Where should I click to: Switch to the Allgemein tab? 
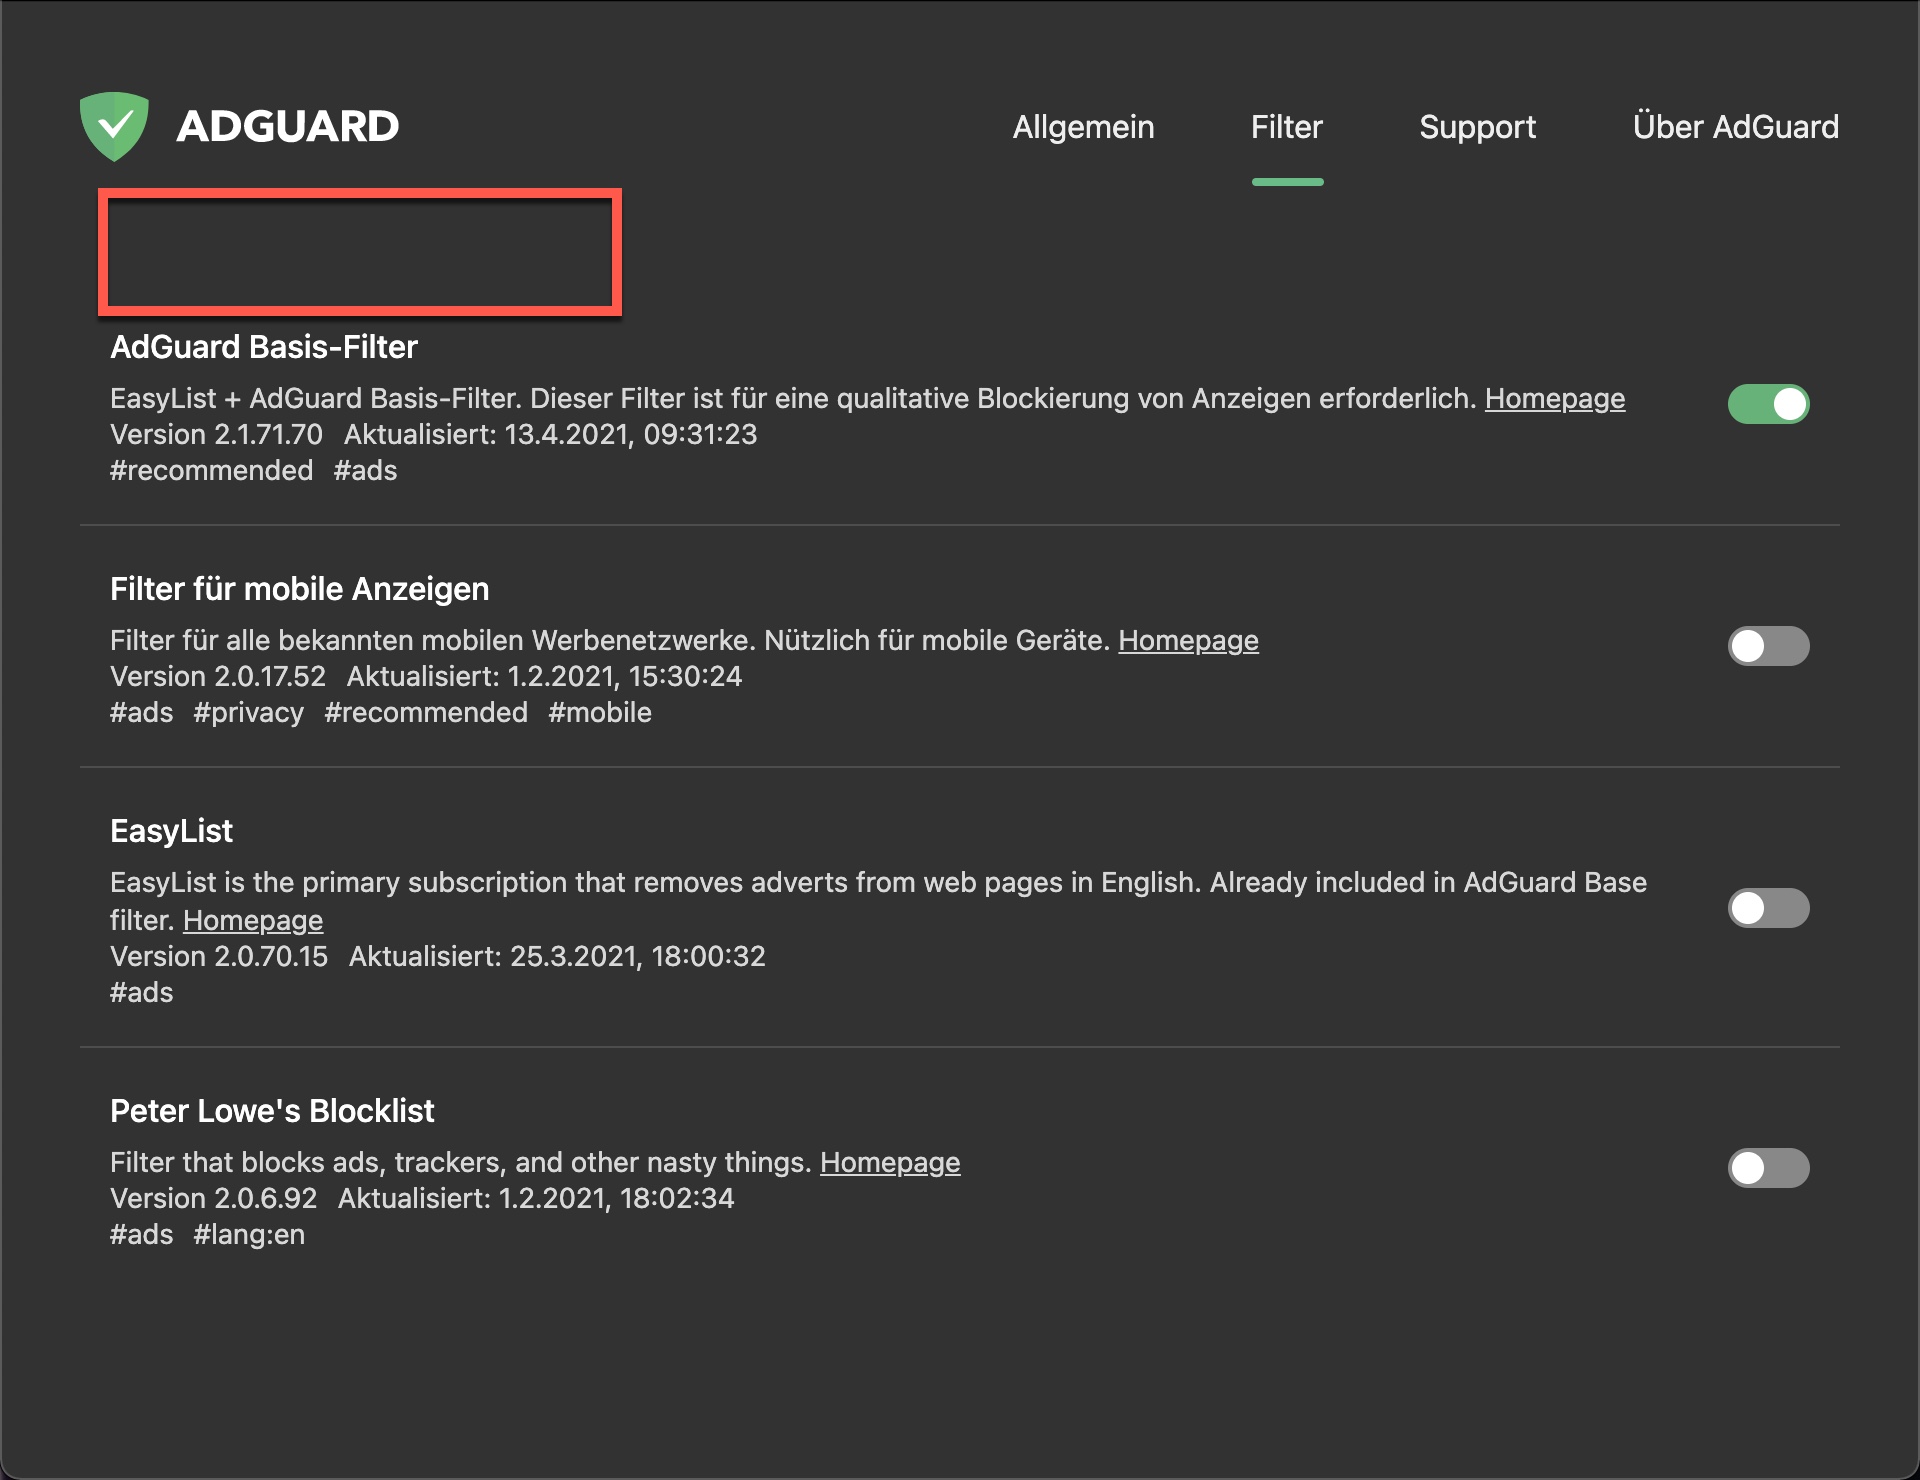click(1084, 127)
